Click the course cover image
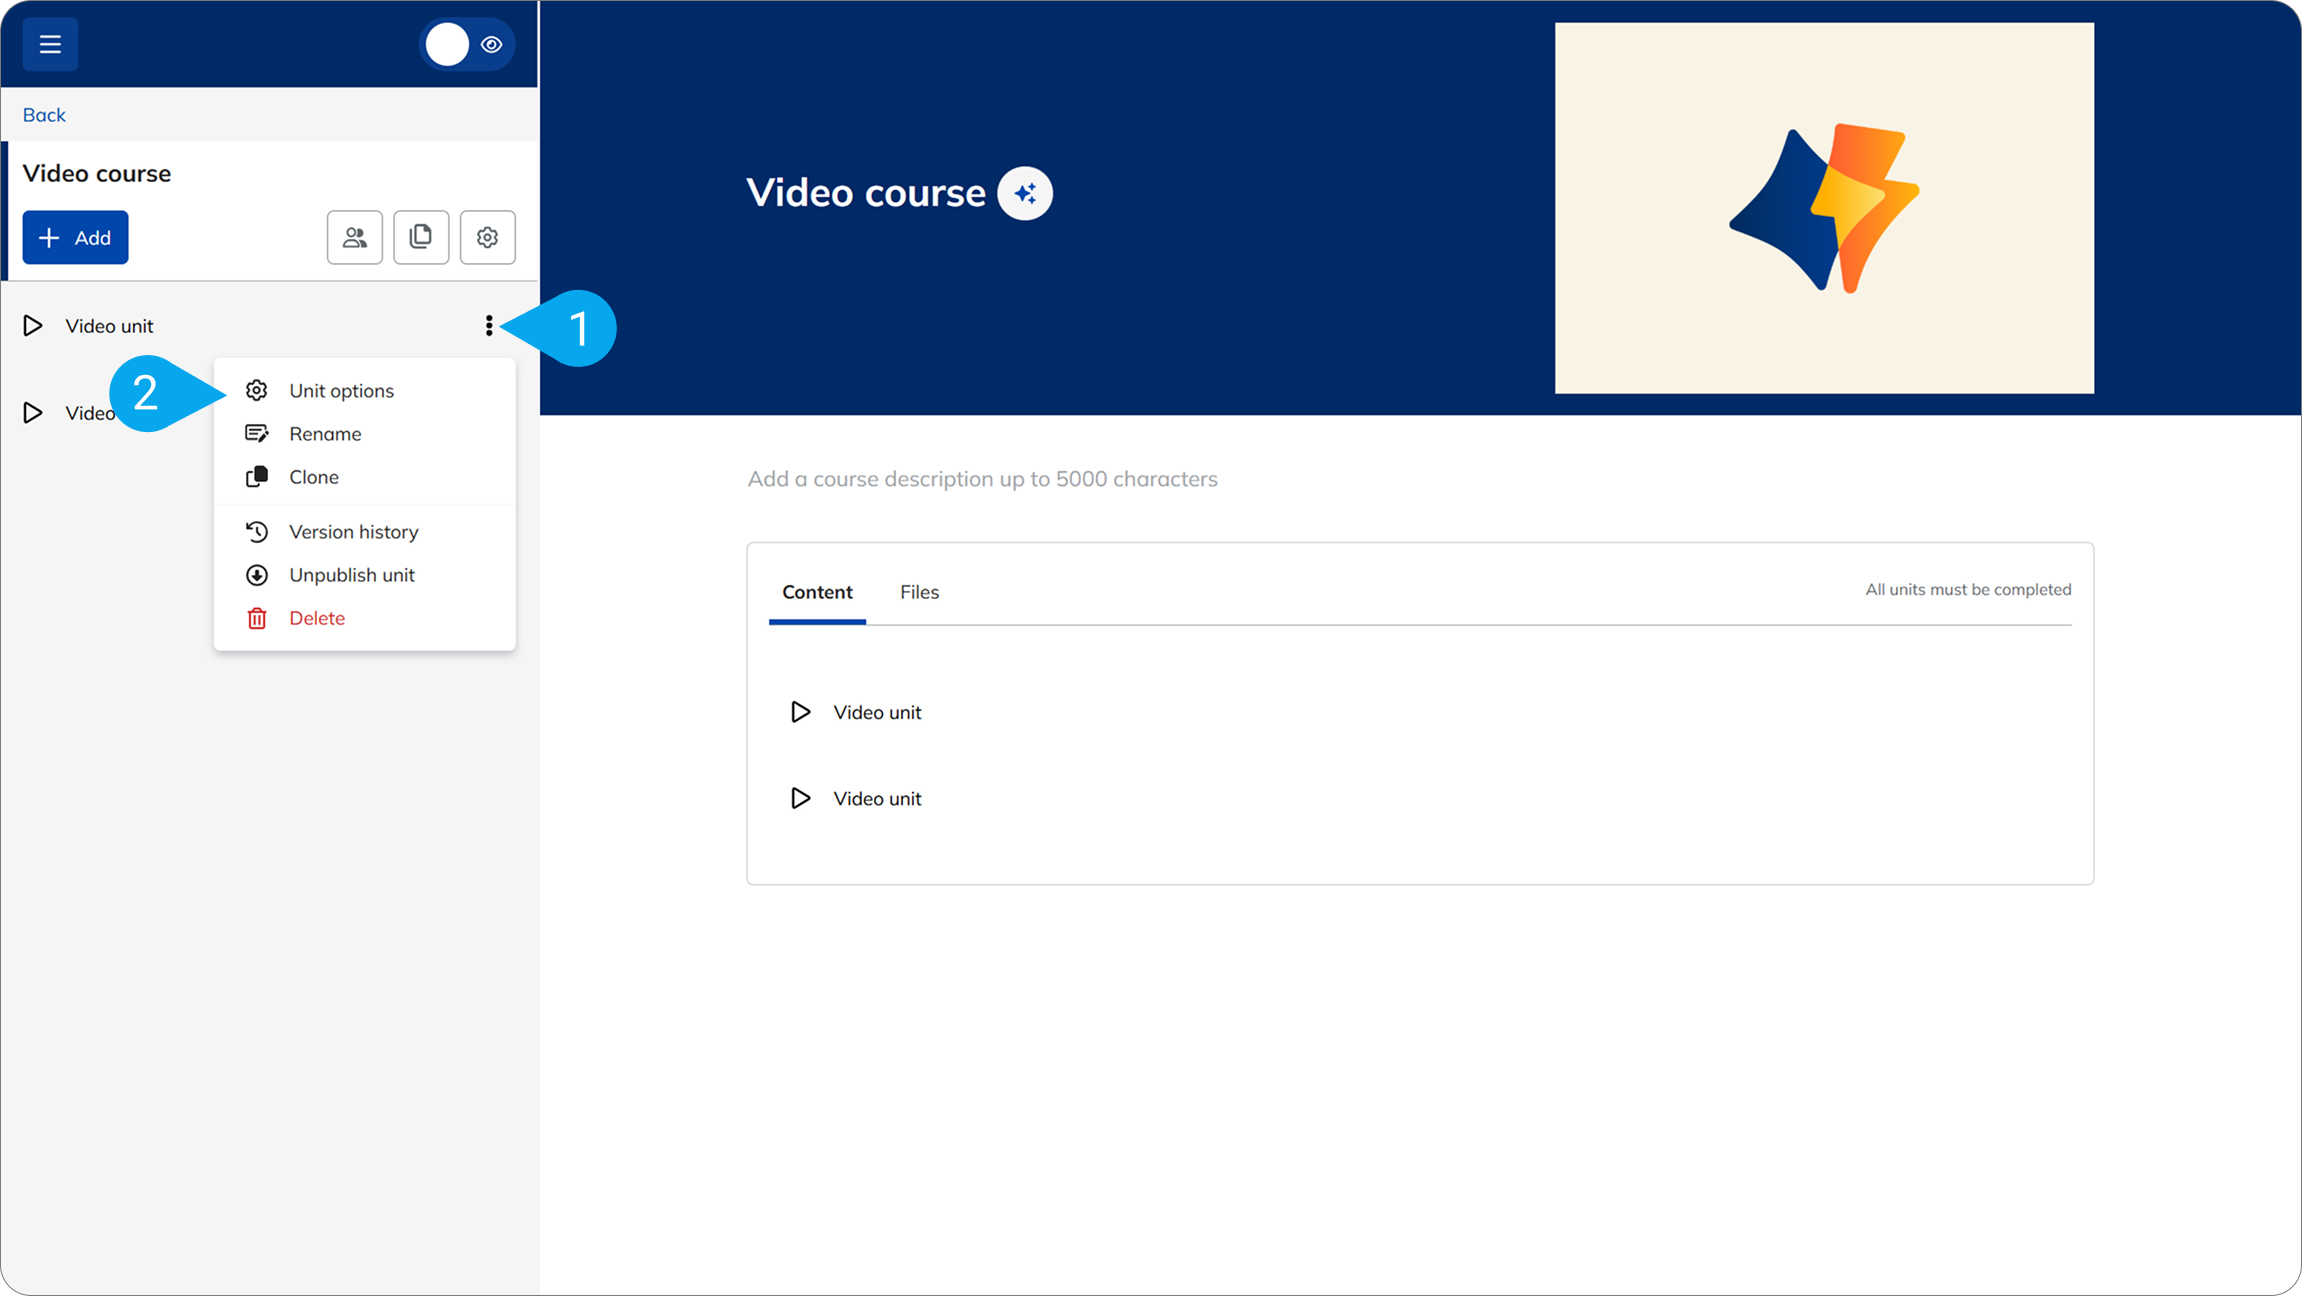 pos(1823,208)
